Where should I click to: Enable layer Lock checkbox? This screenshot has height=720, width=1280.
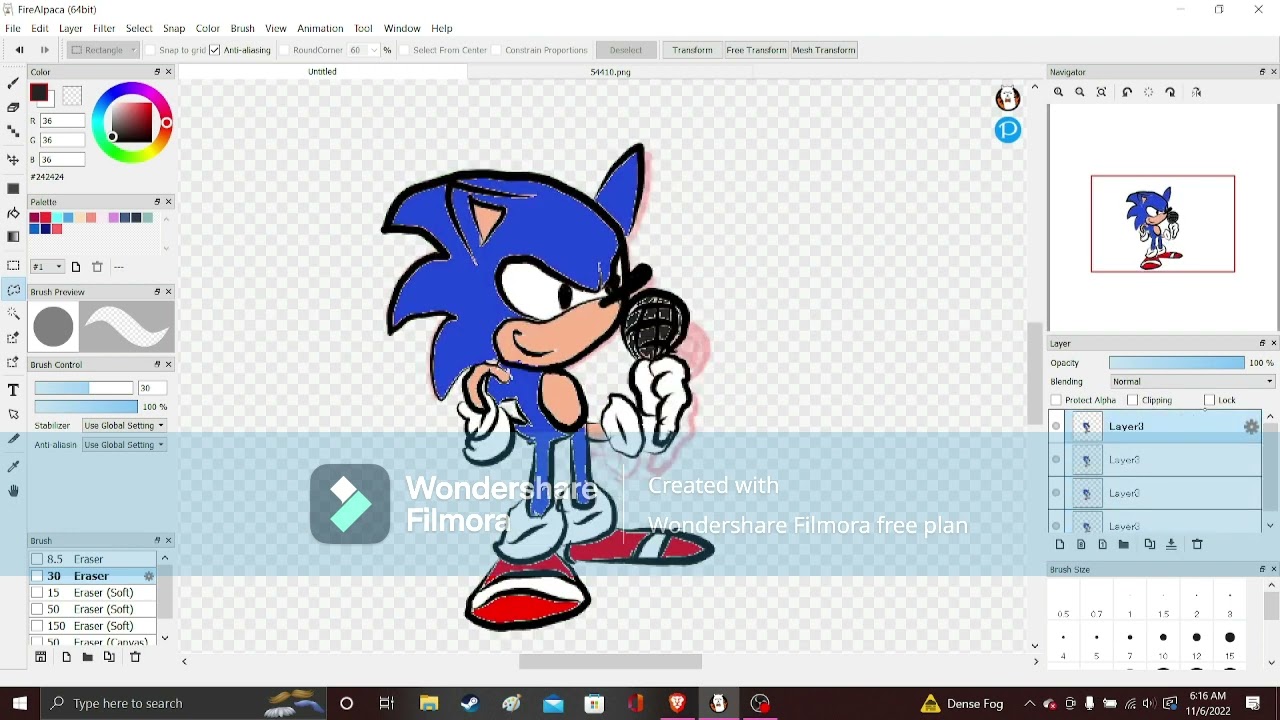pos(1209,400)
